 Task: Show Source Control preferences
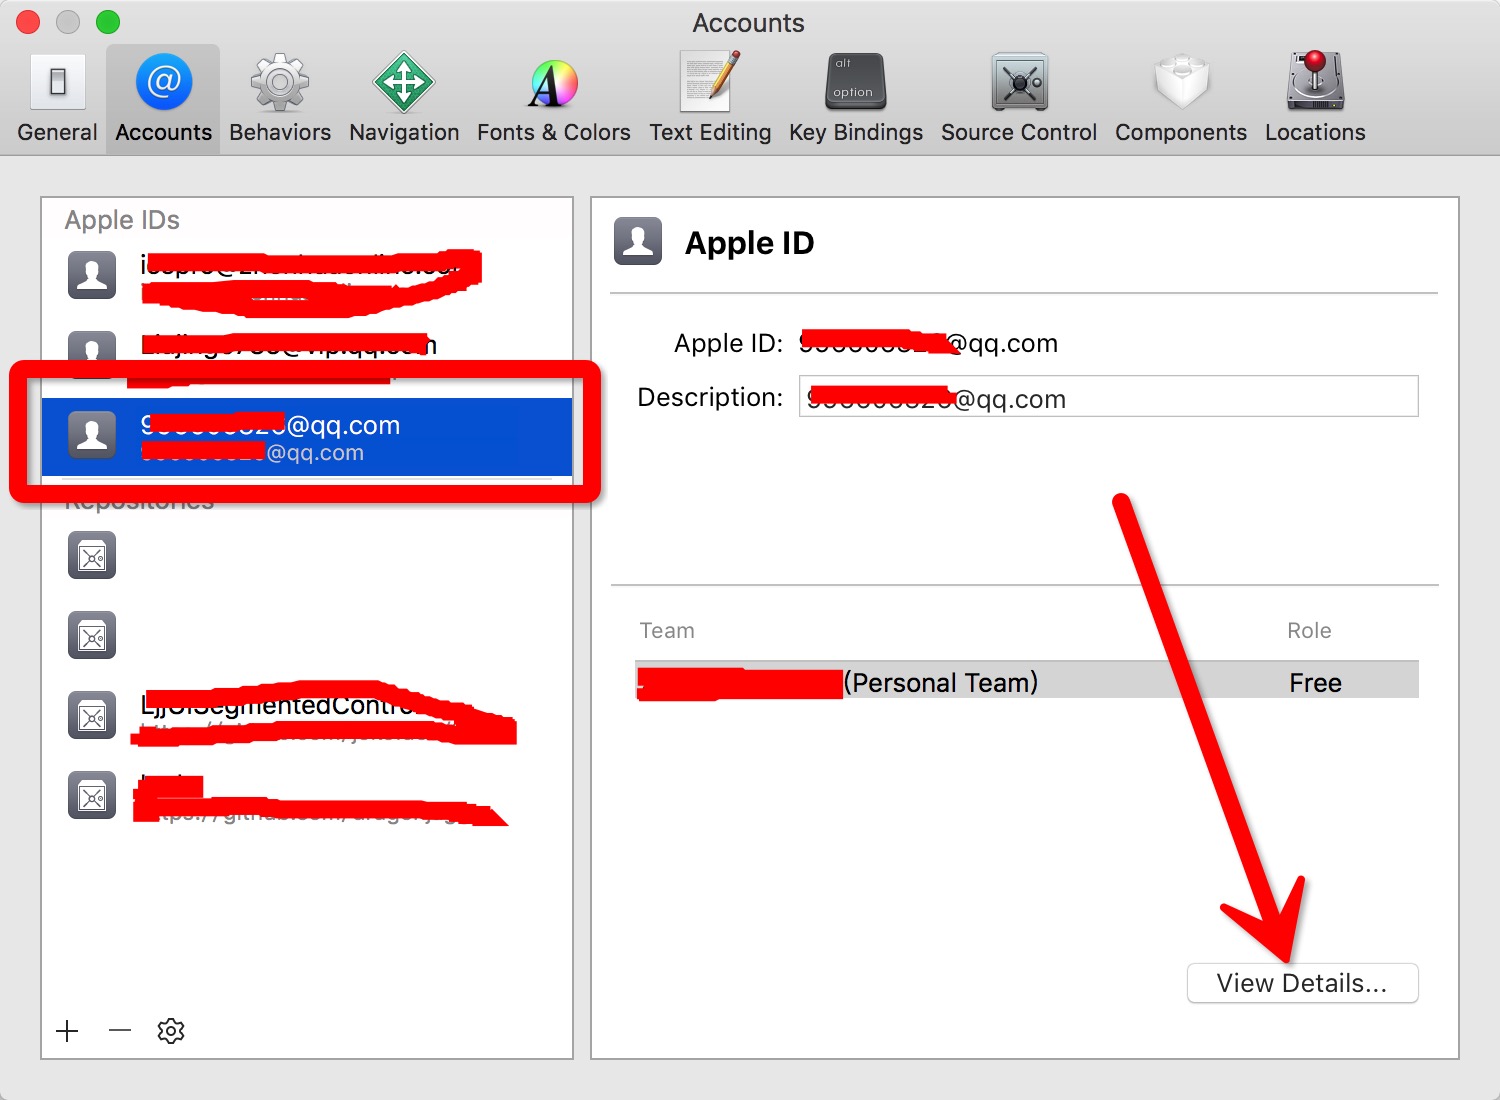[1019, 98]
